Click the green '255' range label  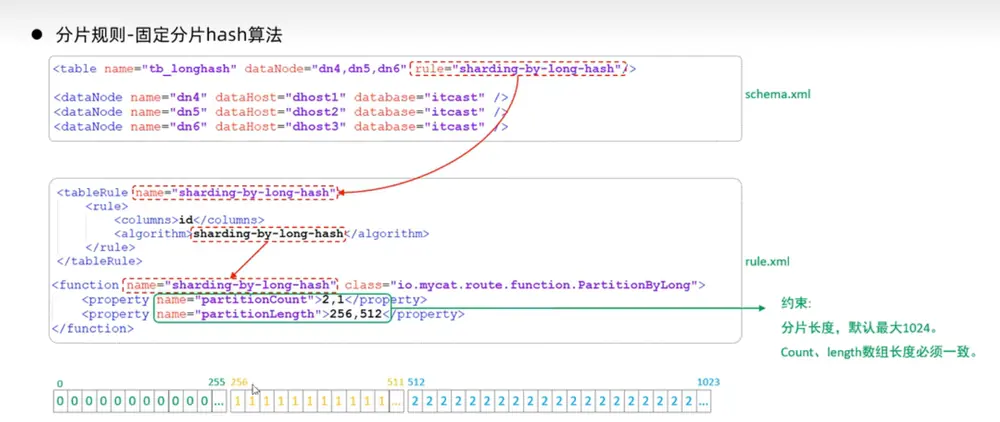coord(217,382)
